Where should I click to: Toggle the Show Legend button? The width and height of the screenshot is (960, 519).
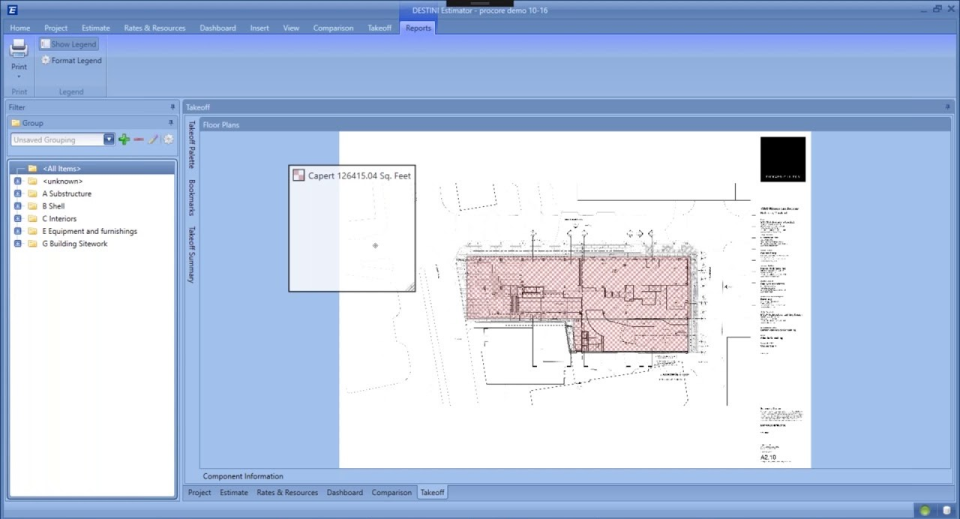69,45
